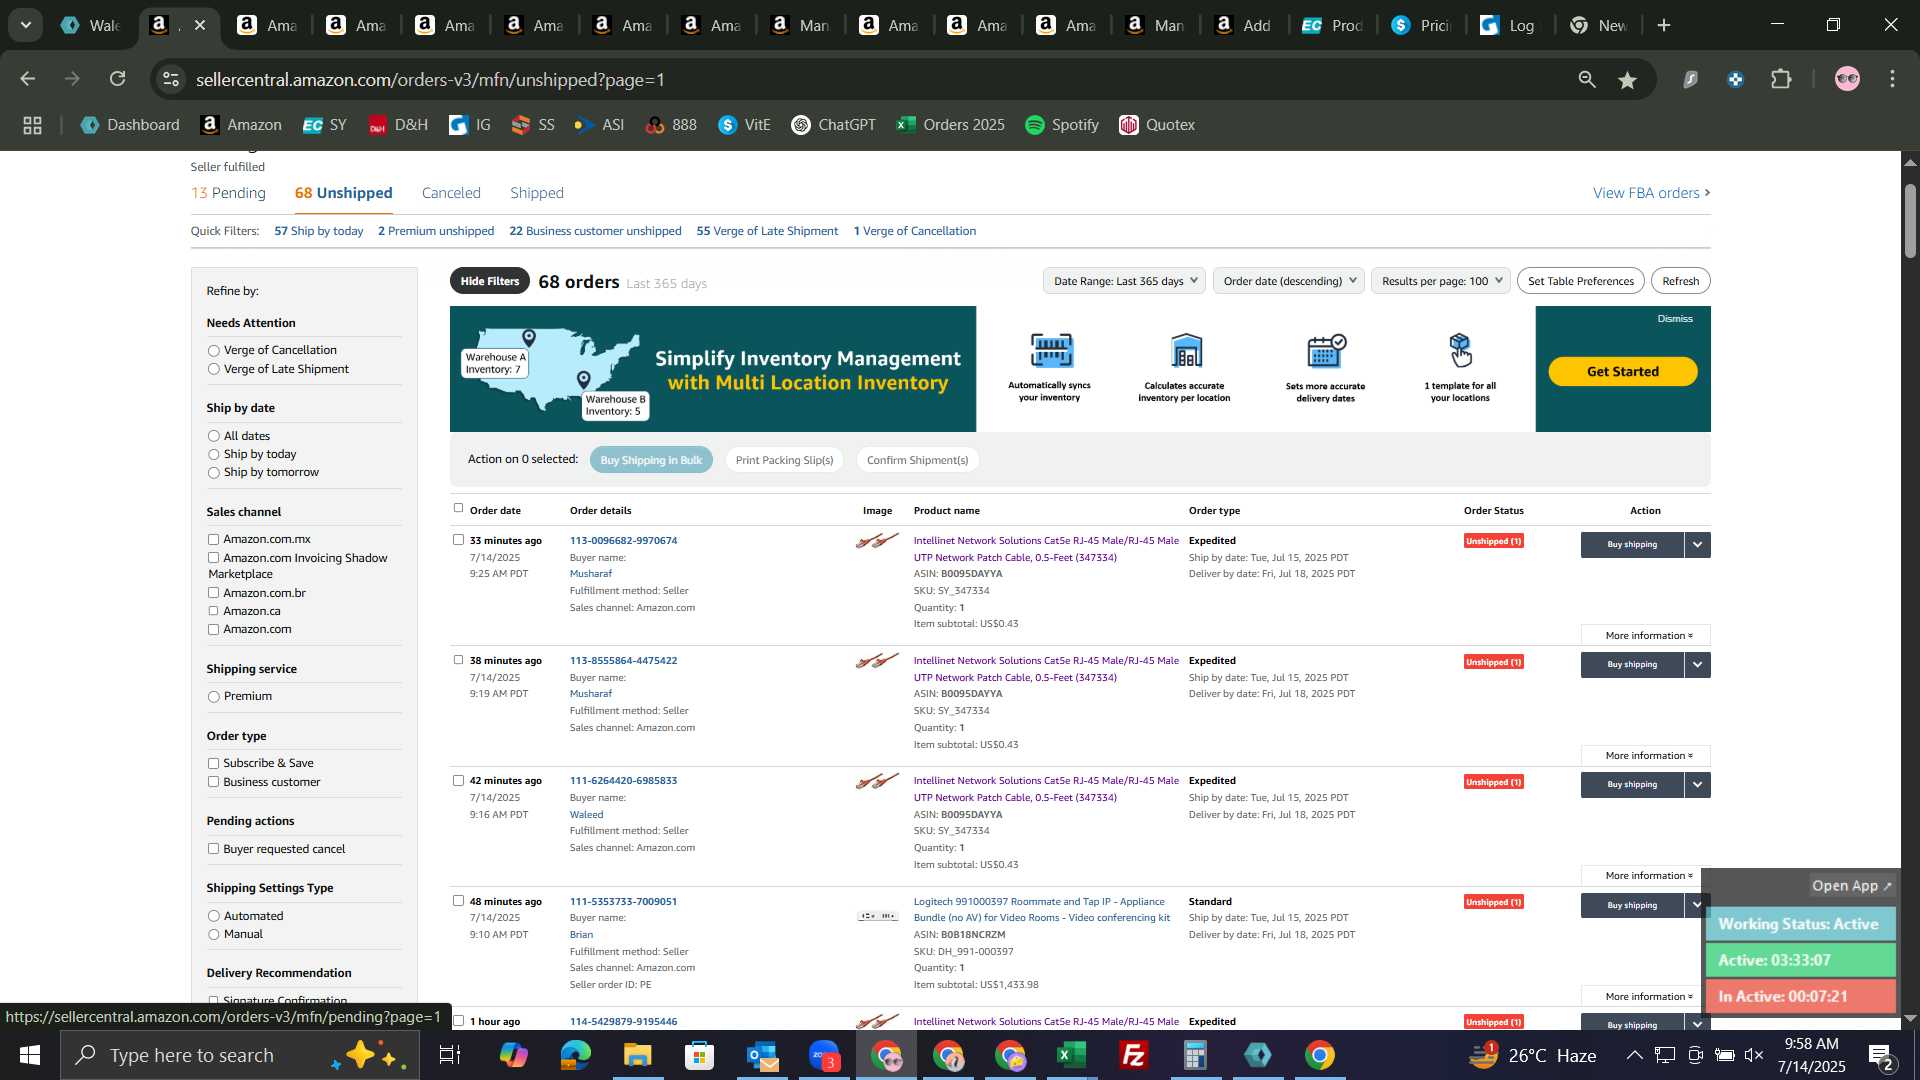Open Chrome three-dot menu
This screenshot has height=1080, width=1920.
[x=1893, y=79]
